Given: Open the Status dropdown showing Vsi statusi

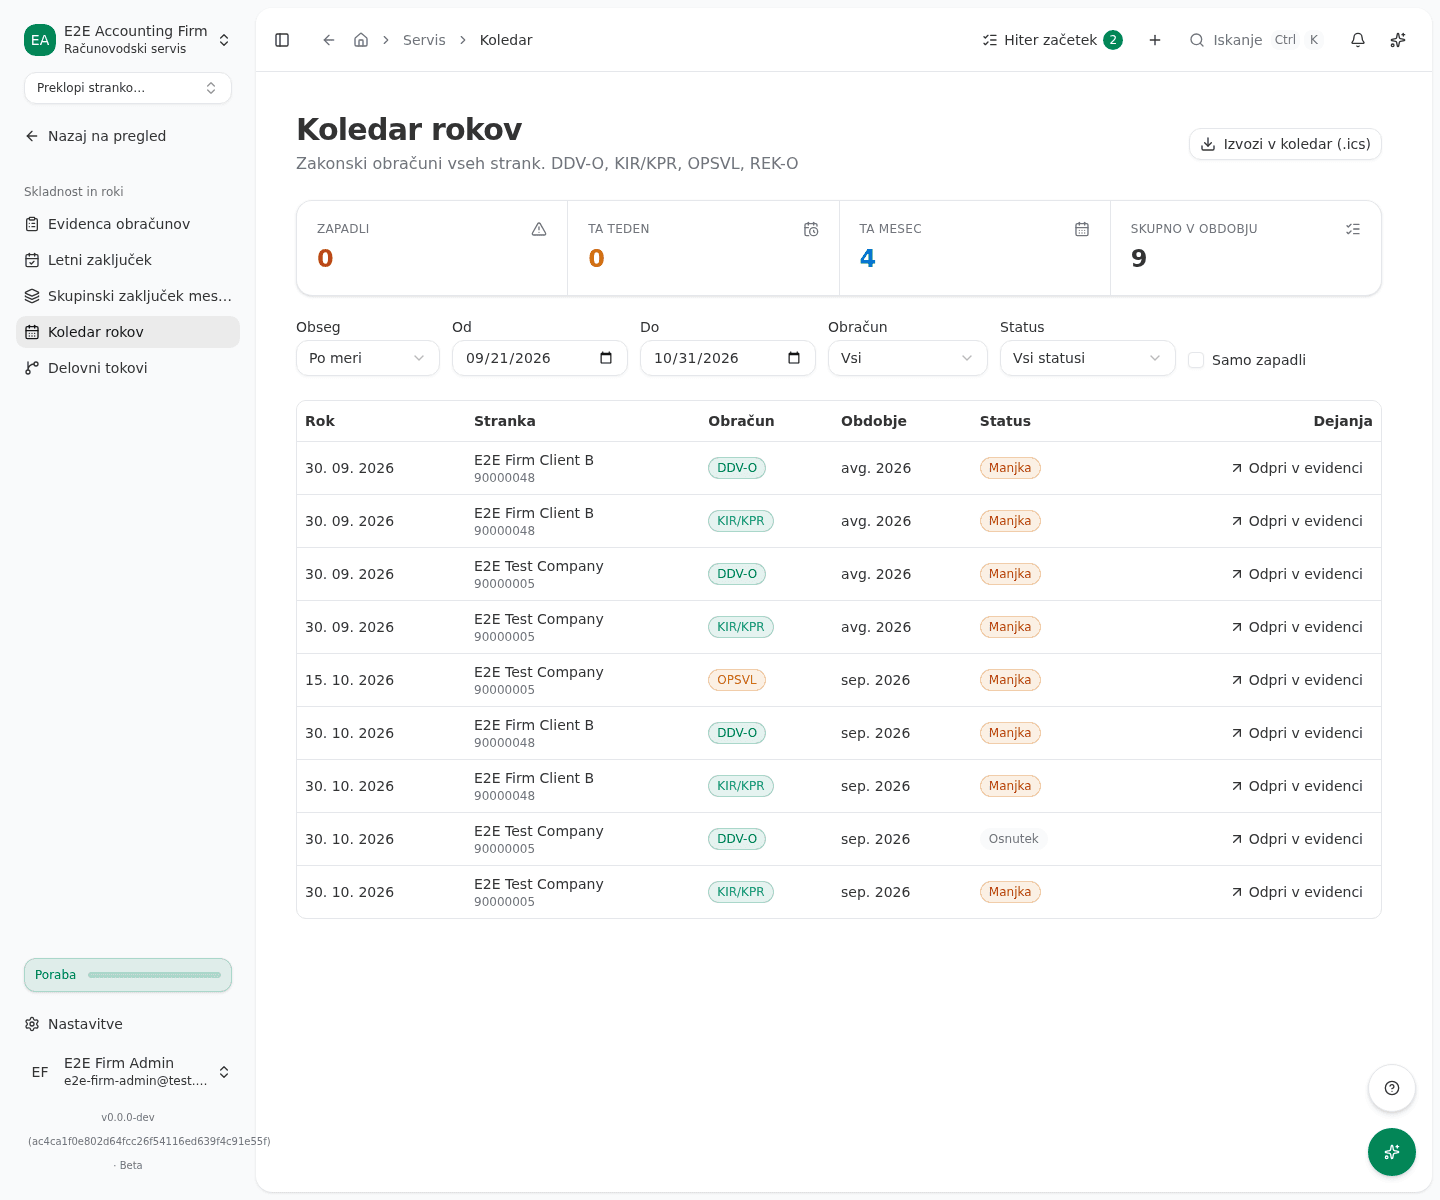Looking at the screenshot, I should 1088,358.
